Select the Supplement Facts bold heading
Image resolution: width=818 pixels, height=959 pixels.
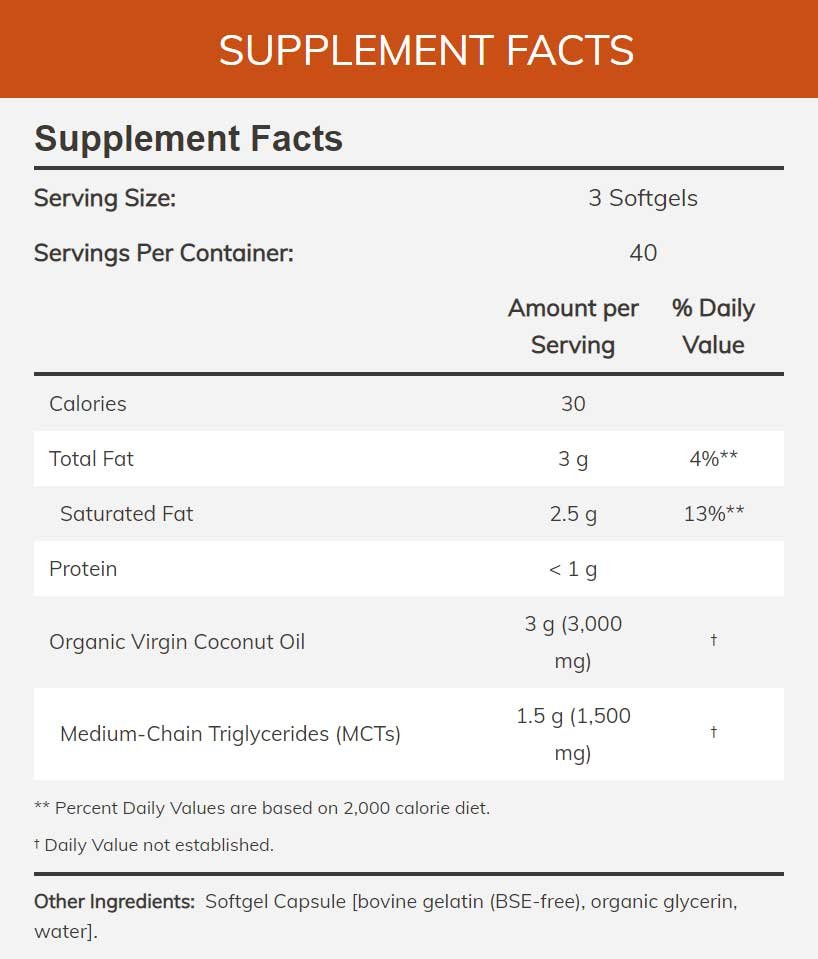188,138
